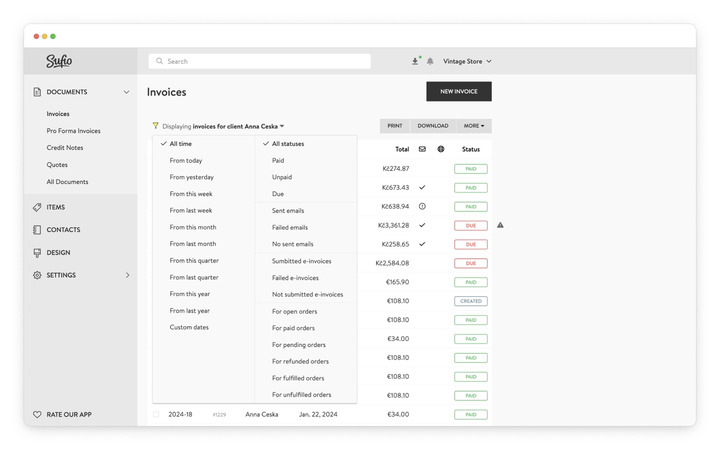The height and width of the screenshot is (450, 720).
Task: Click the Download button
Action: [x=433, y=126]
